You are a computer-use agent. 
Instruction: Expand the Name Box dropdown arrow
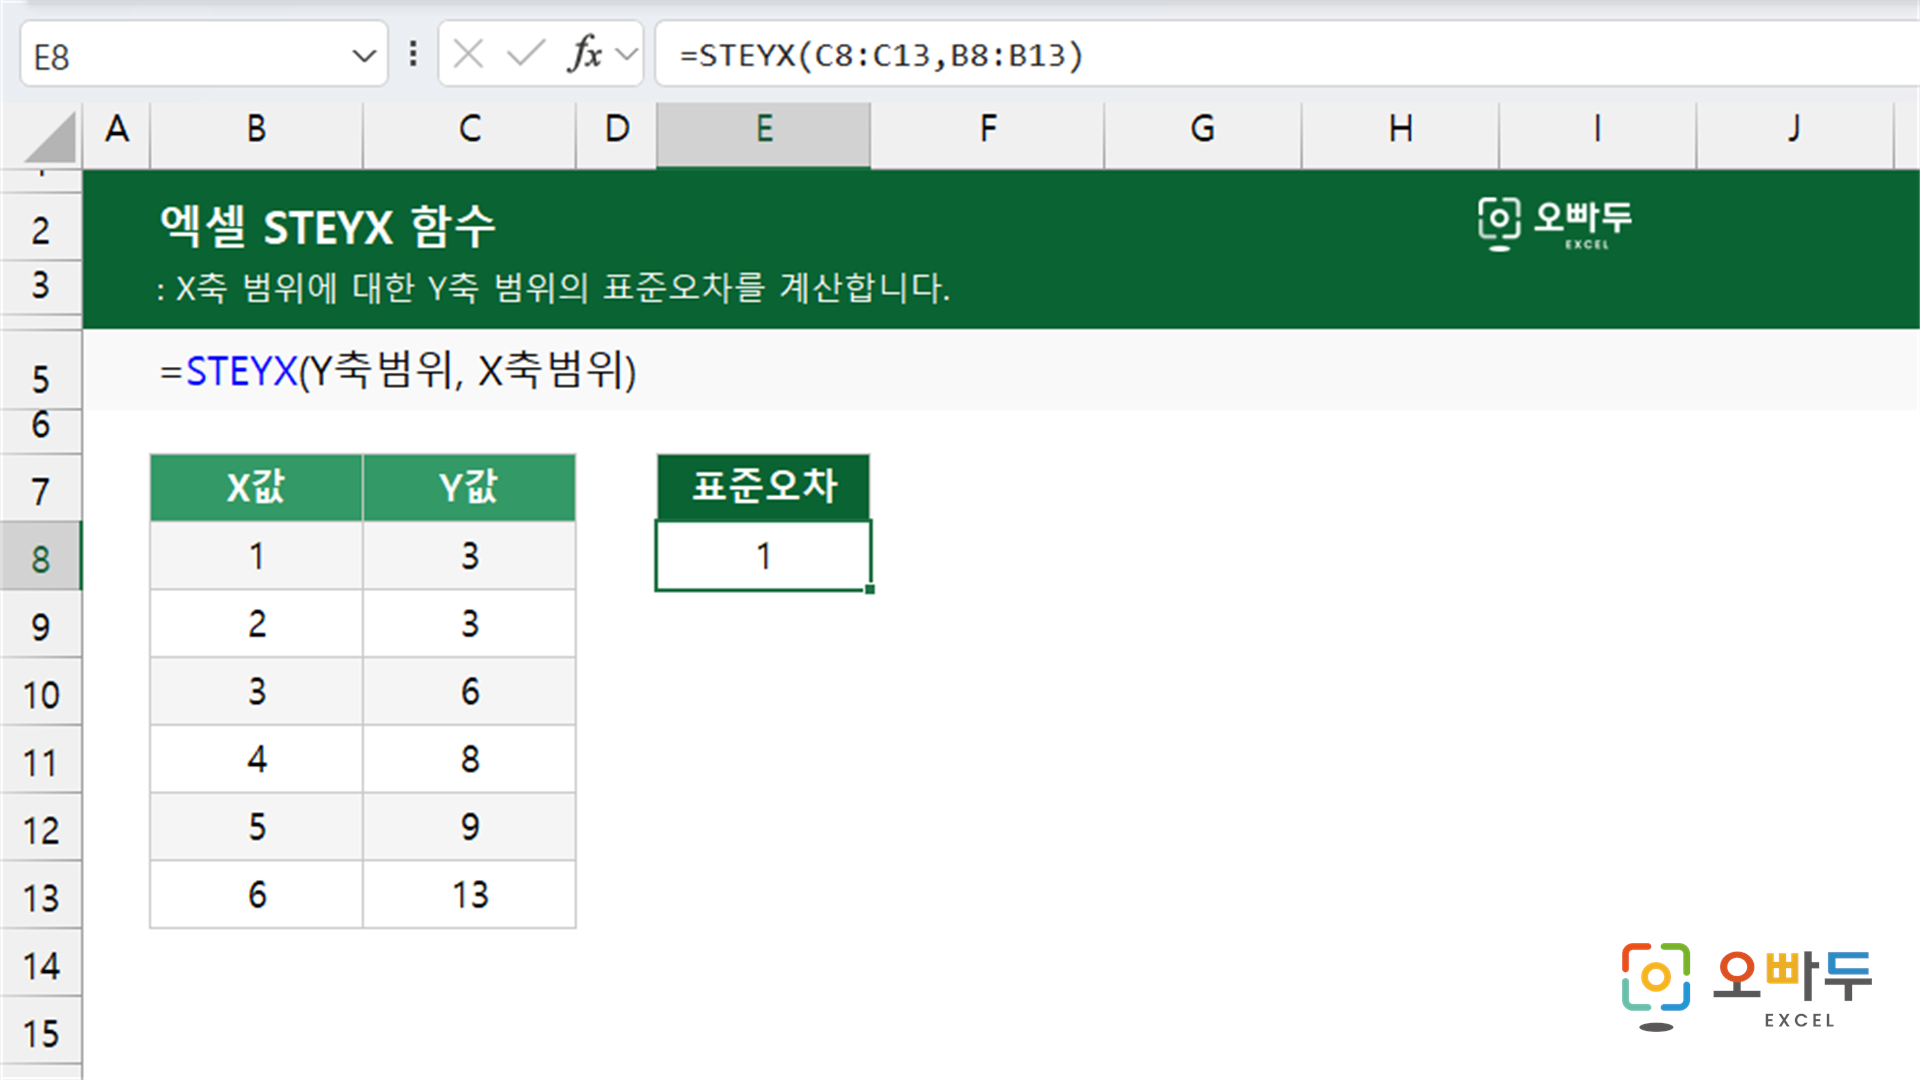coord(364,56)
